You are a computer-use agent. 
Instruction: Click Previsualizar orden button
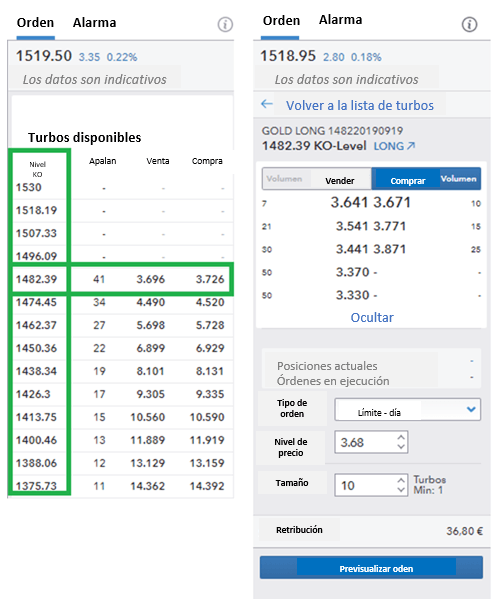(x=371, y=568)
